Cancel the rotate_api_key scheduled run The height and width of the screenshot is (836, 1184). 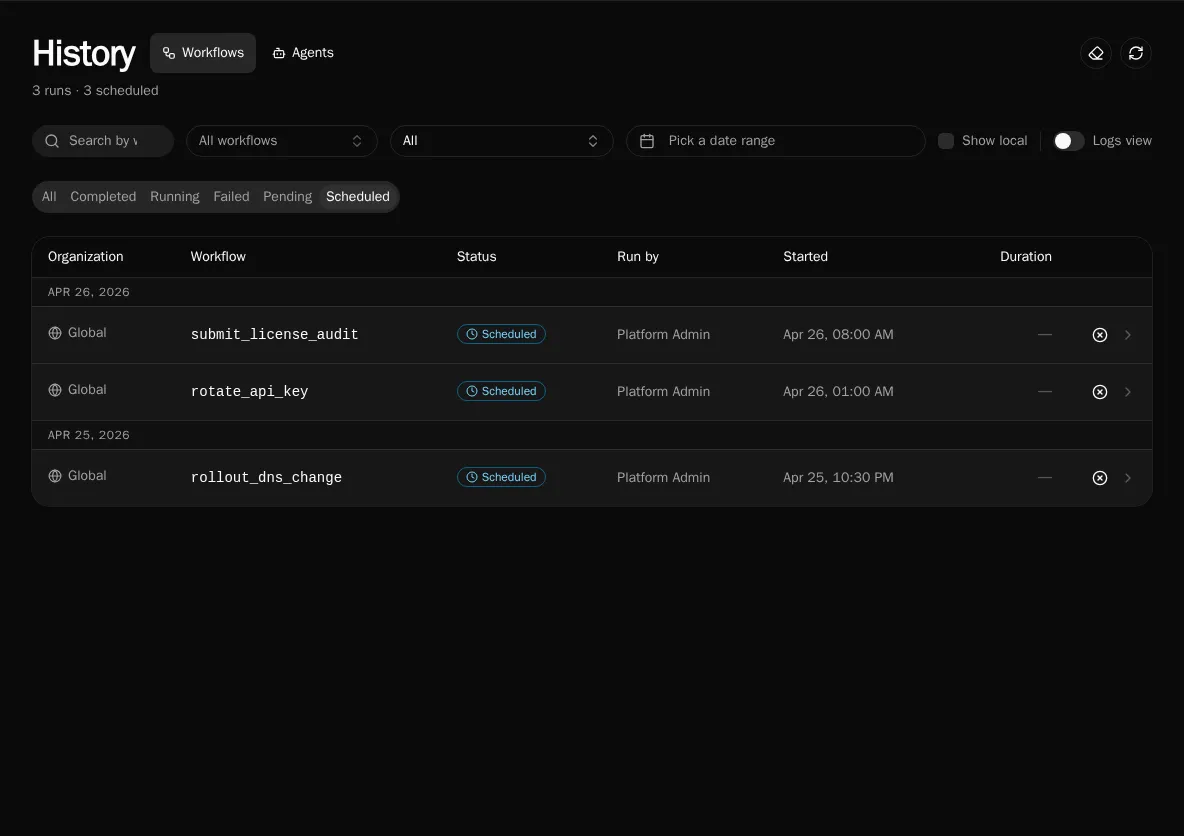click(x=1099, y=392)
